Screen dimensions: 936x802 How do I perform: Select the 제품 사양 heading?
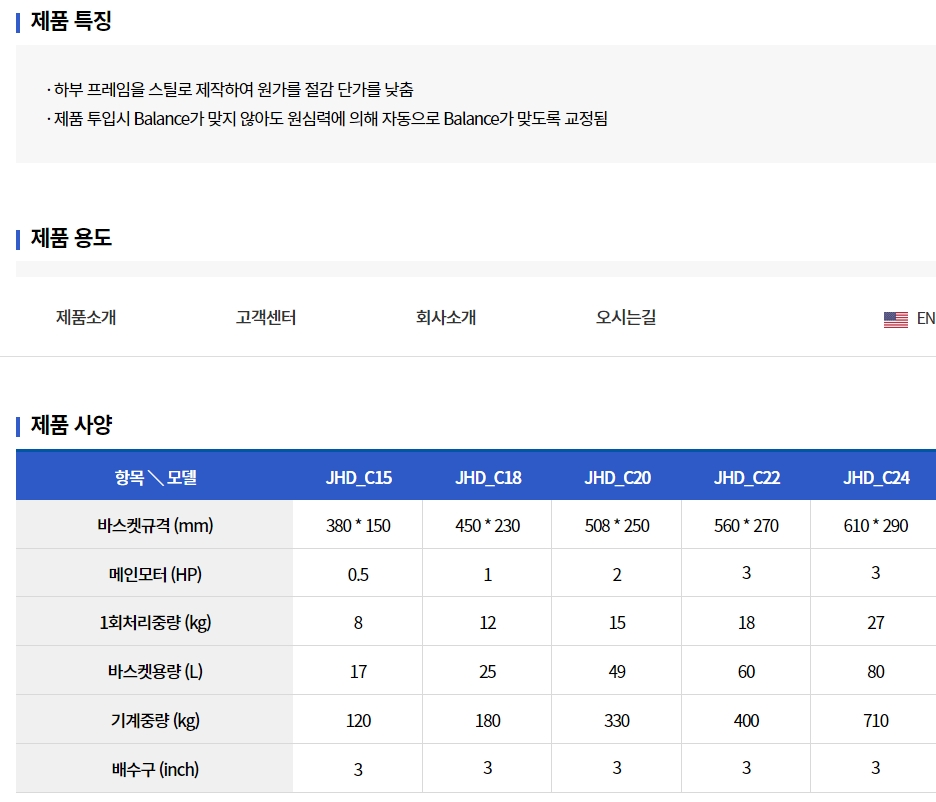(x=71, y=425)
